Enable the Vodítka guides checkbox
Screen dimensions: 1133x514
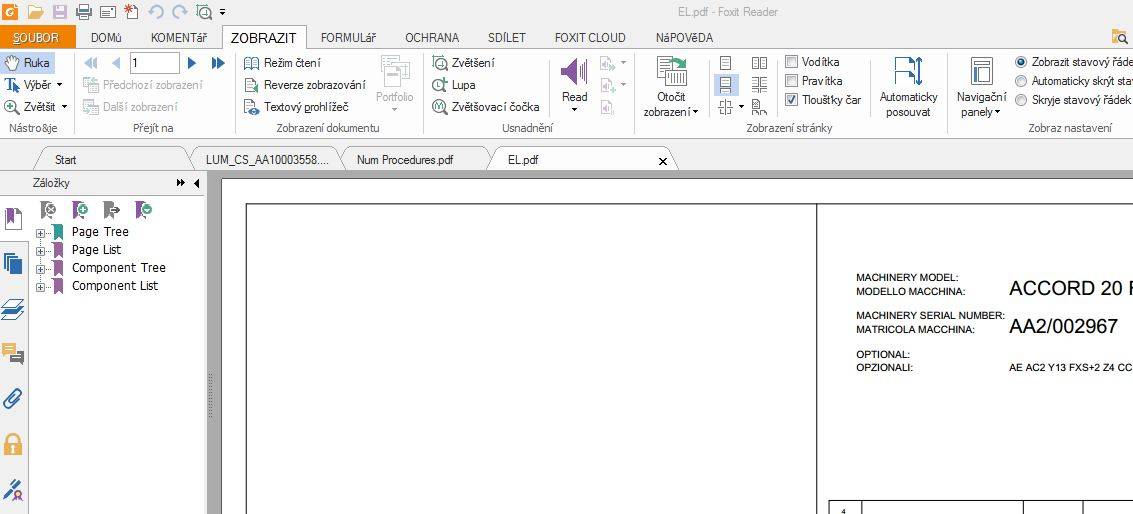click(x=791, y=62)
